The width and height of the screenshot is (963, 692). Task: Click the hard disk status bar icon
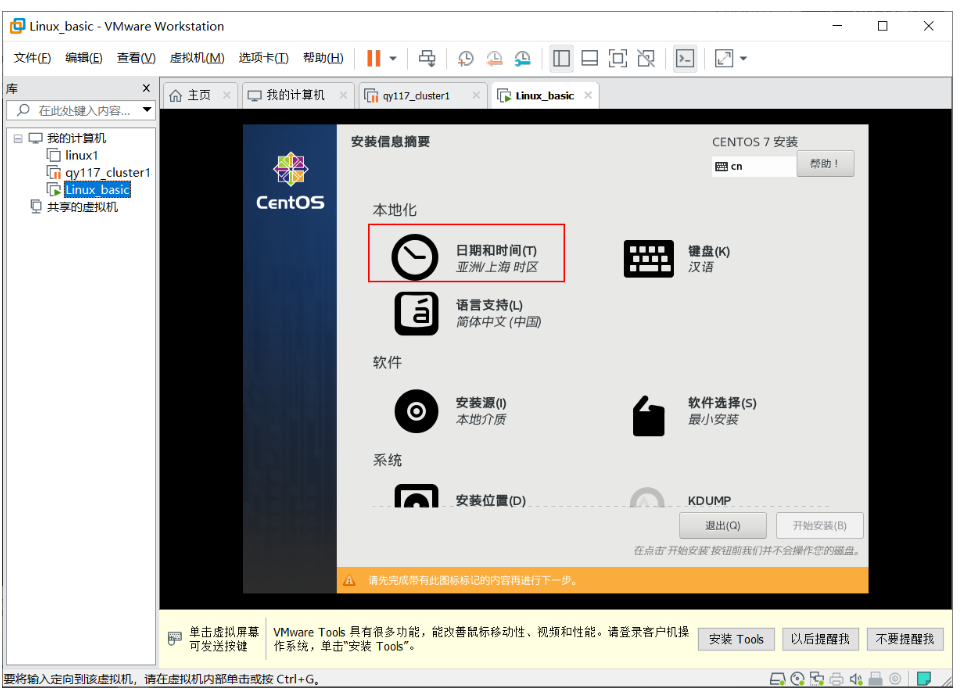coord(778,678)
